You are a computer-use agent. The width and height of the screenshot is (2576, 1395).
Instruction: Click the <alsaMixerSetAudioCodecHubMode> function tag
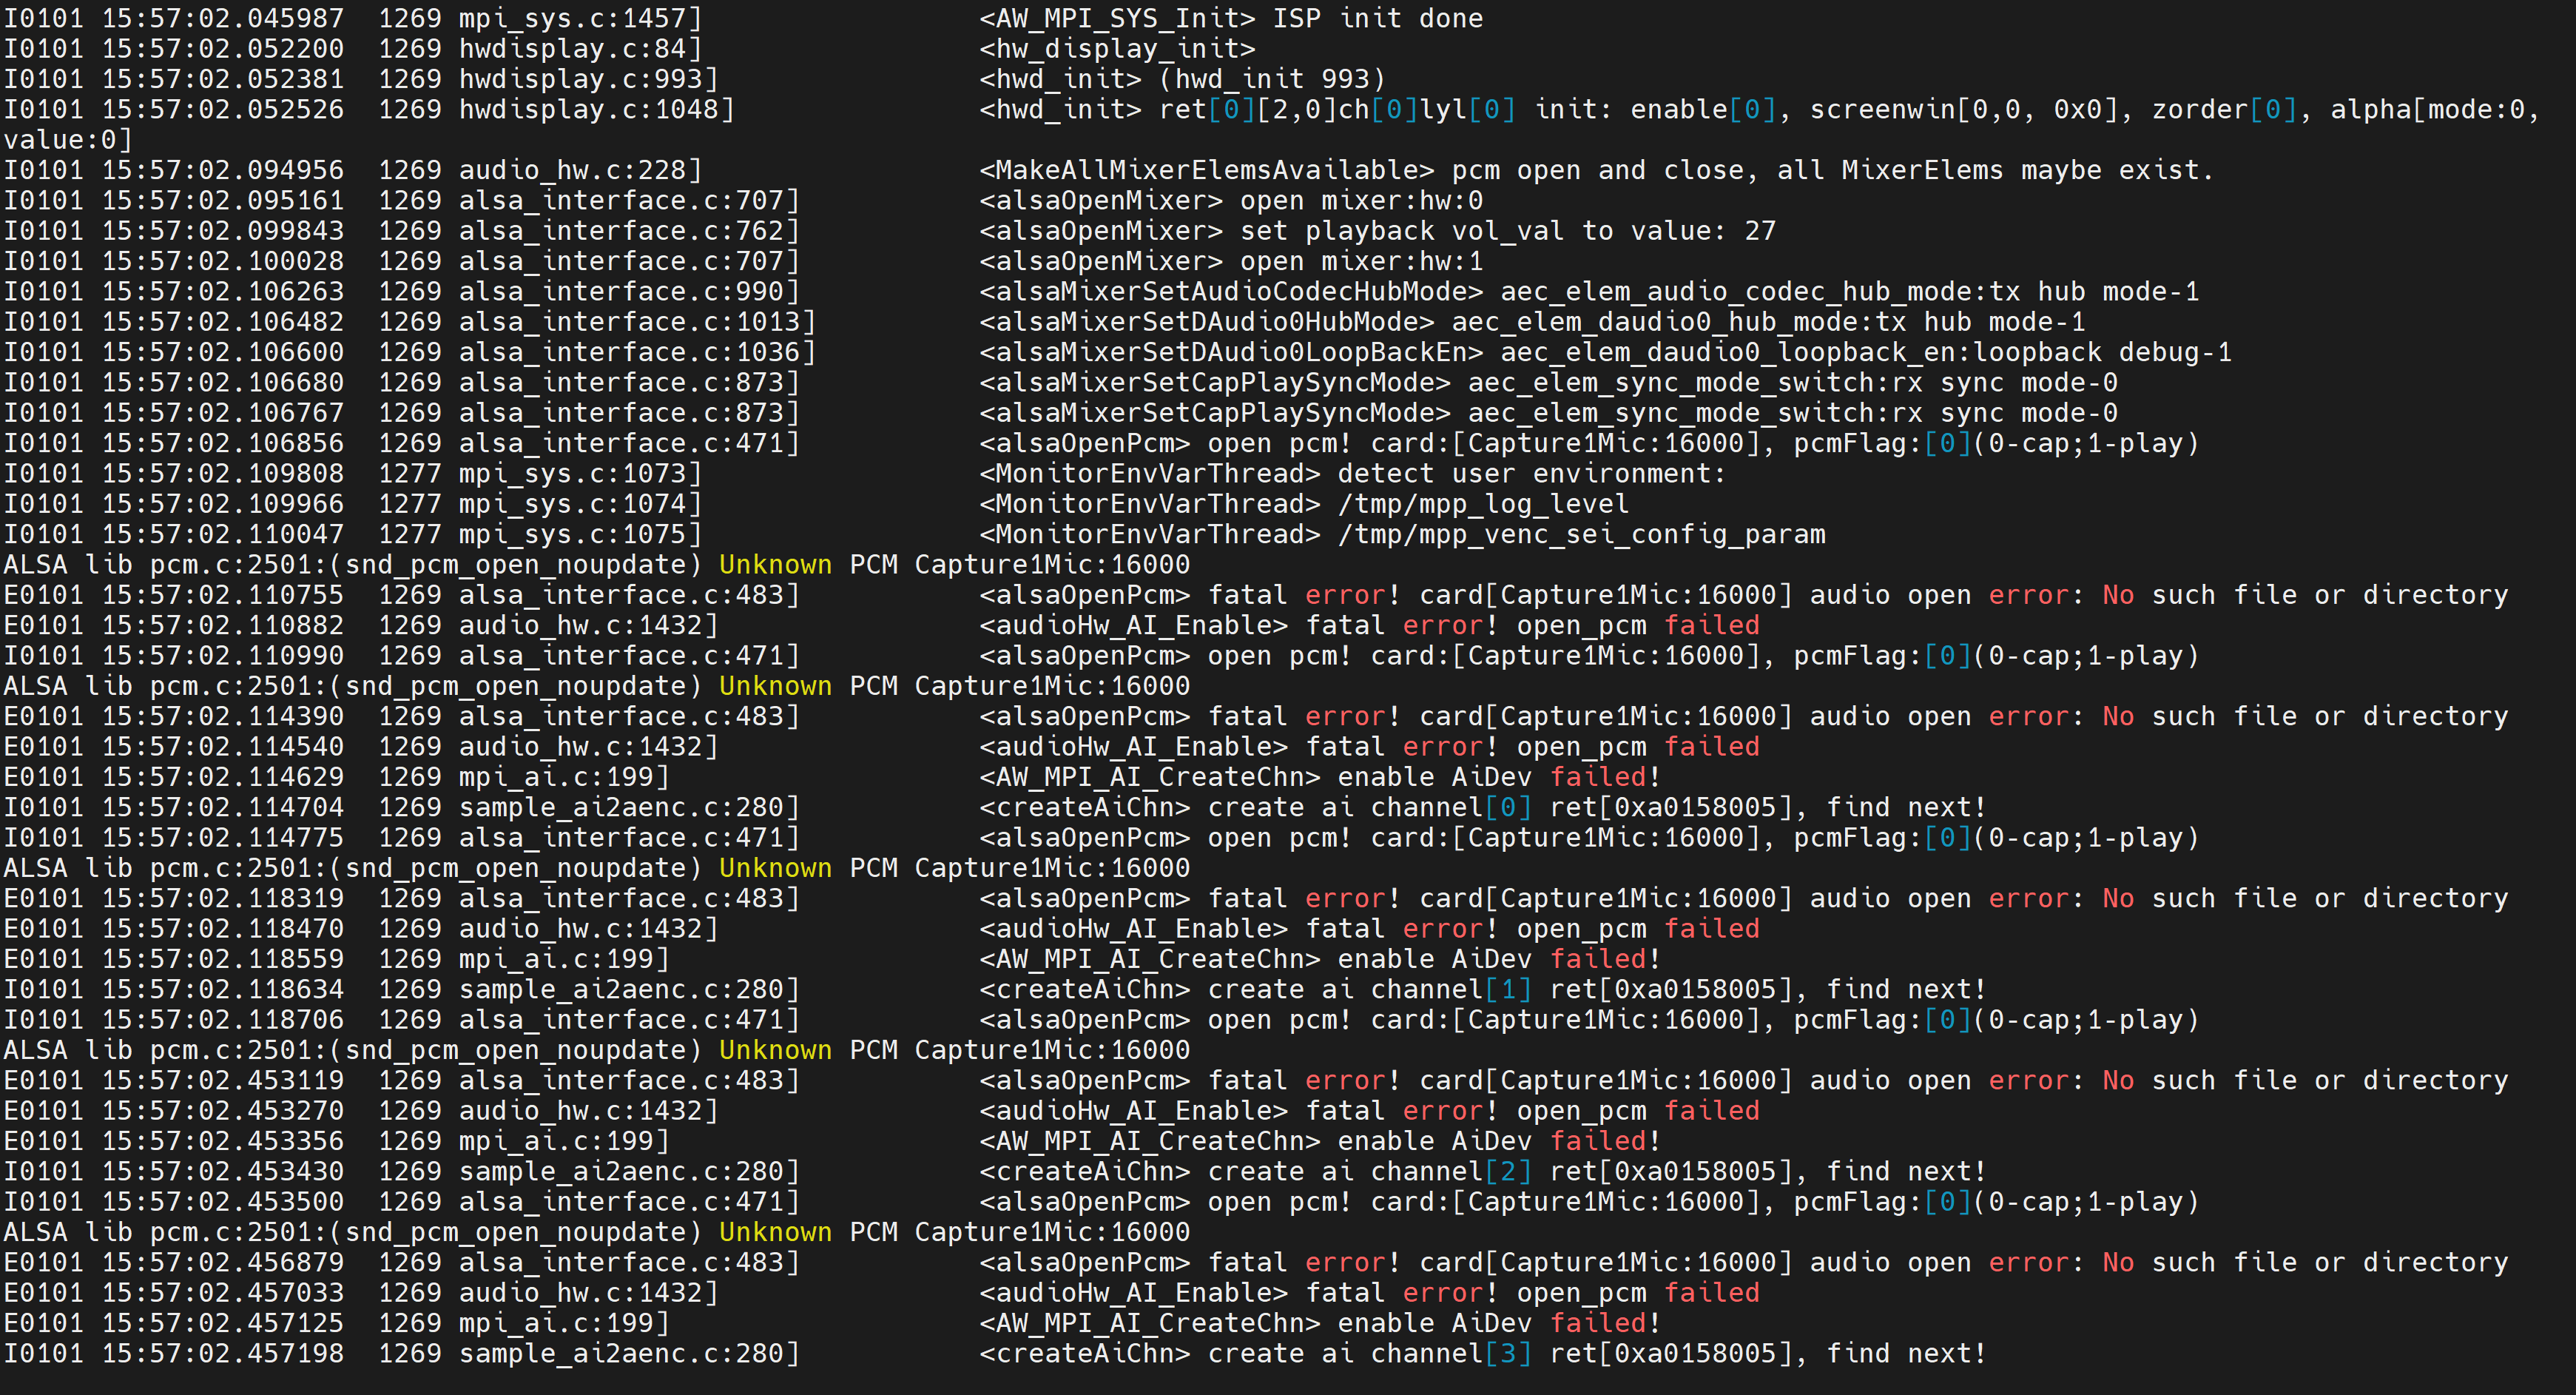(x=1231, y=291)
